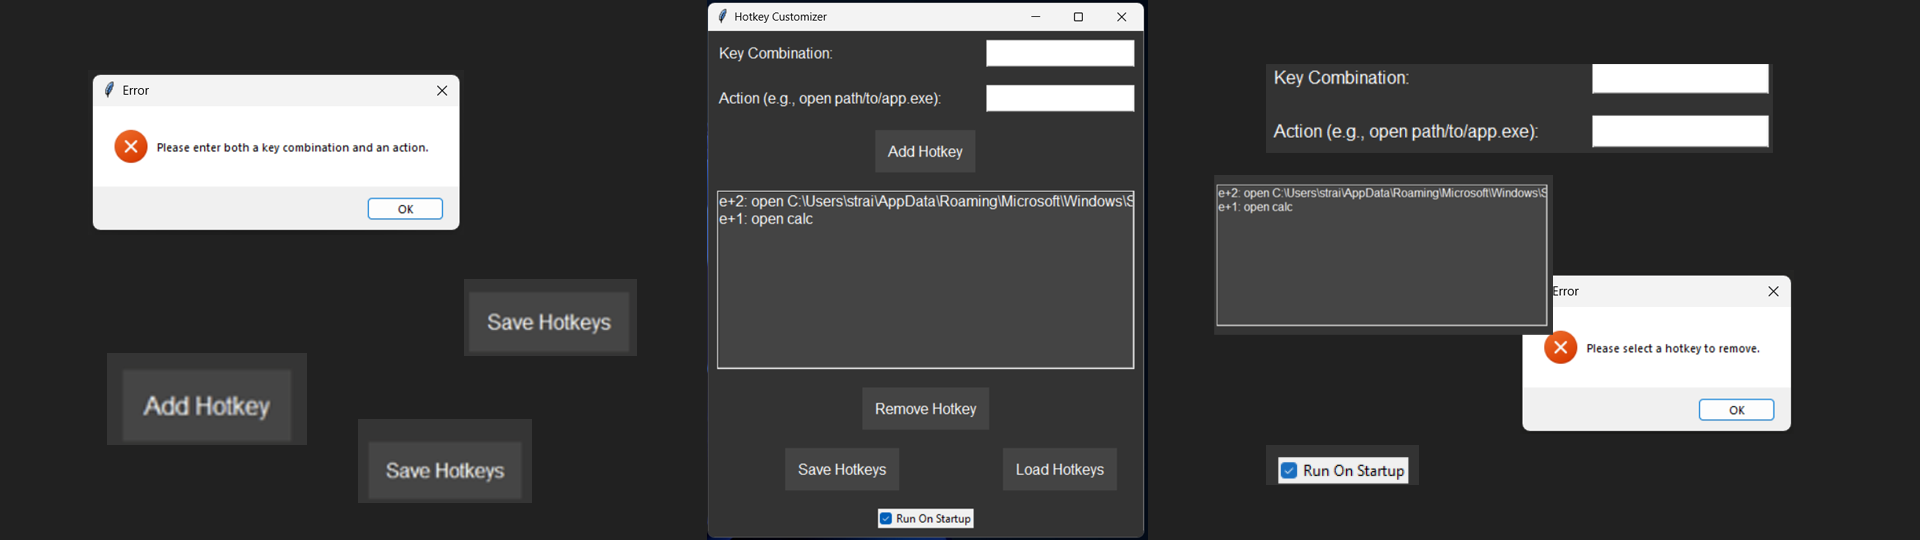
Task: Select 'e+1: open calc' in the enlarged list copy
Action: (1381, 207)
